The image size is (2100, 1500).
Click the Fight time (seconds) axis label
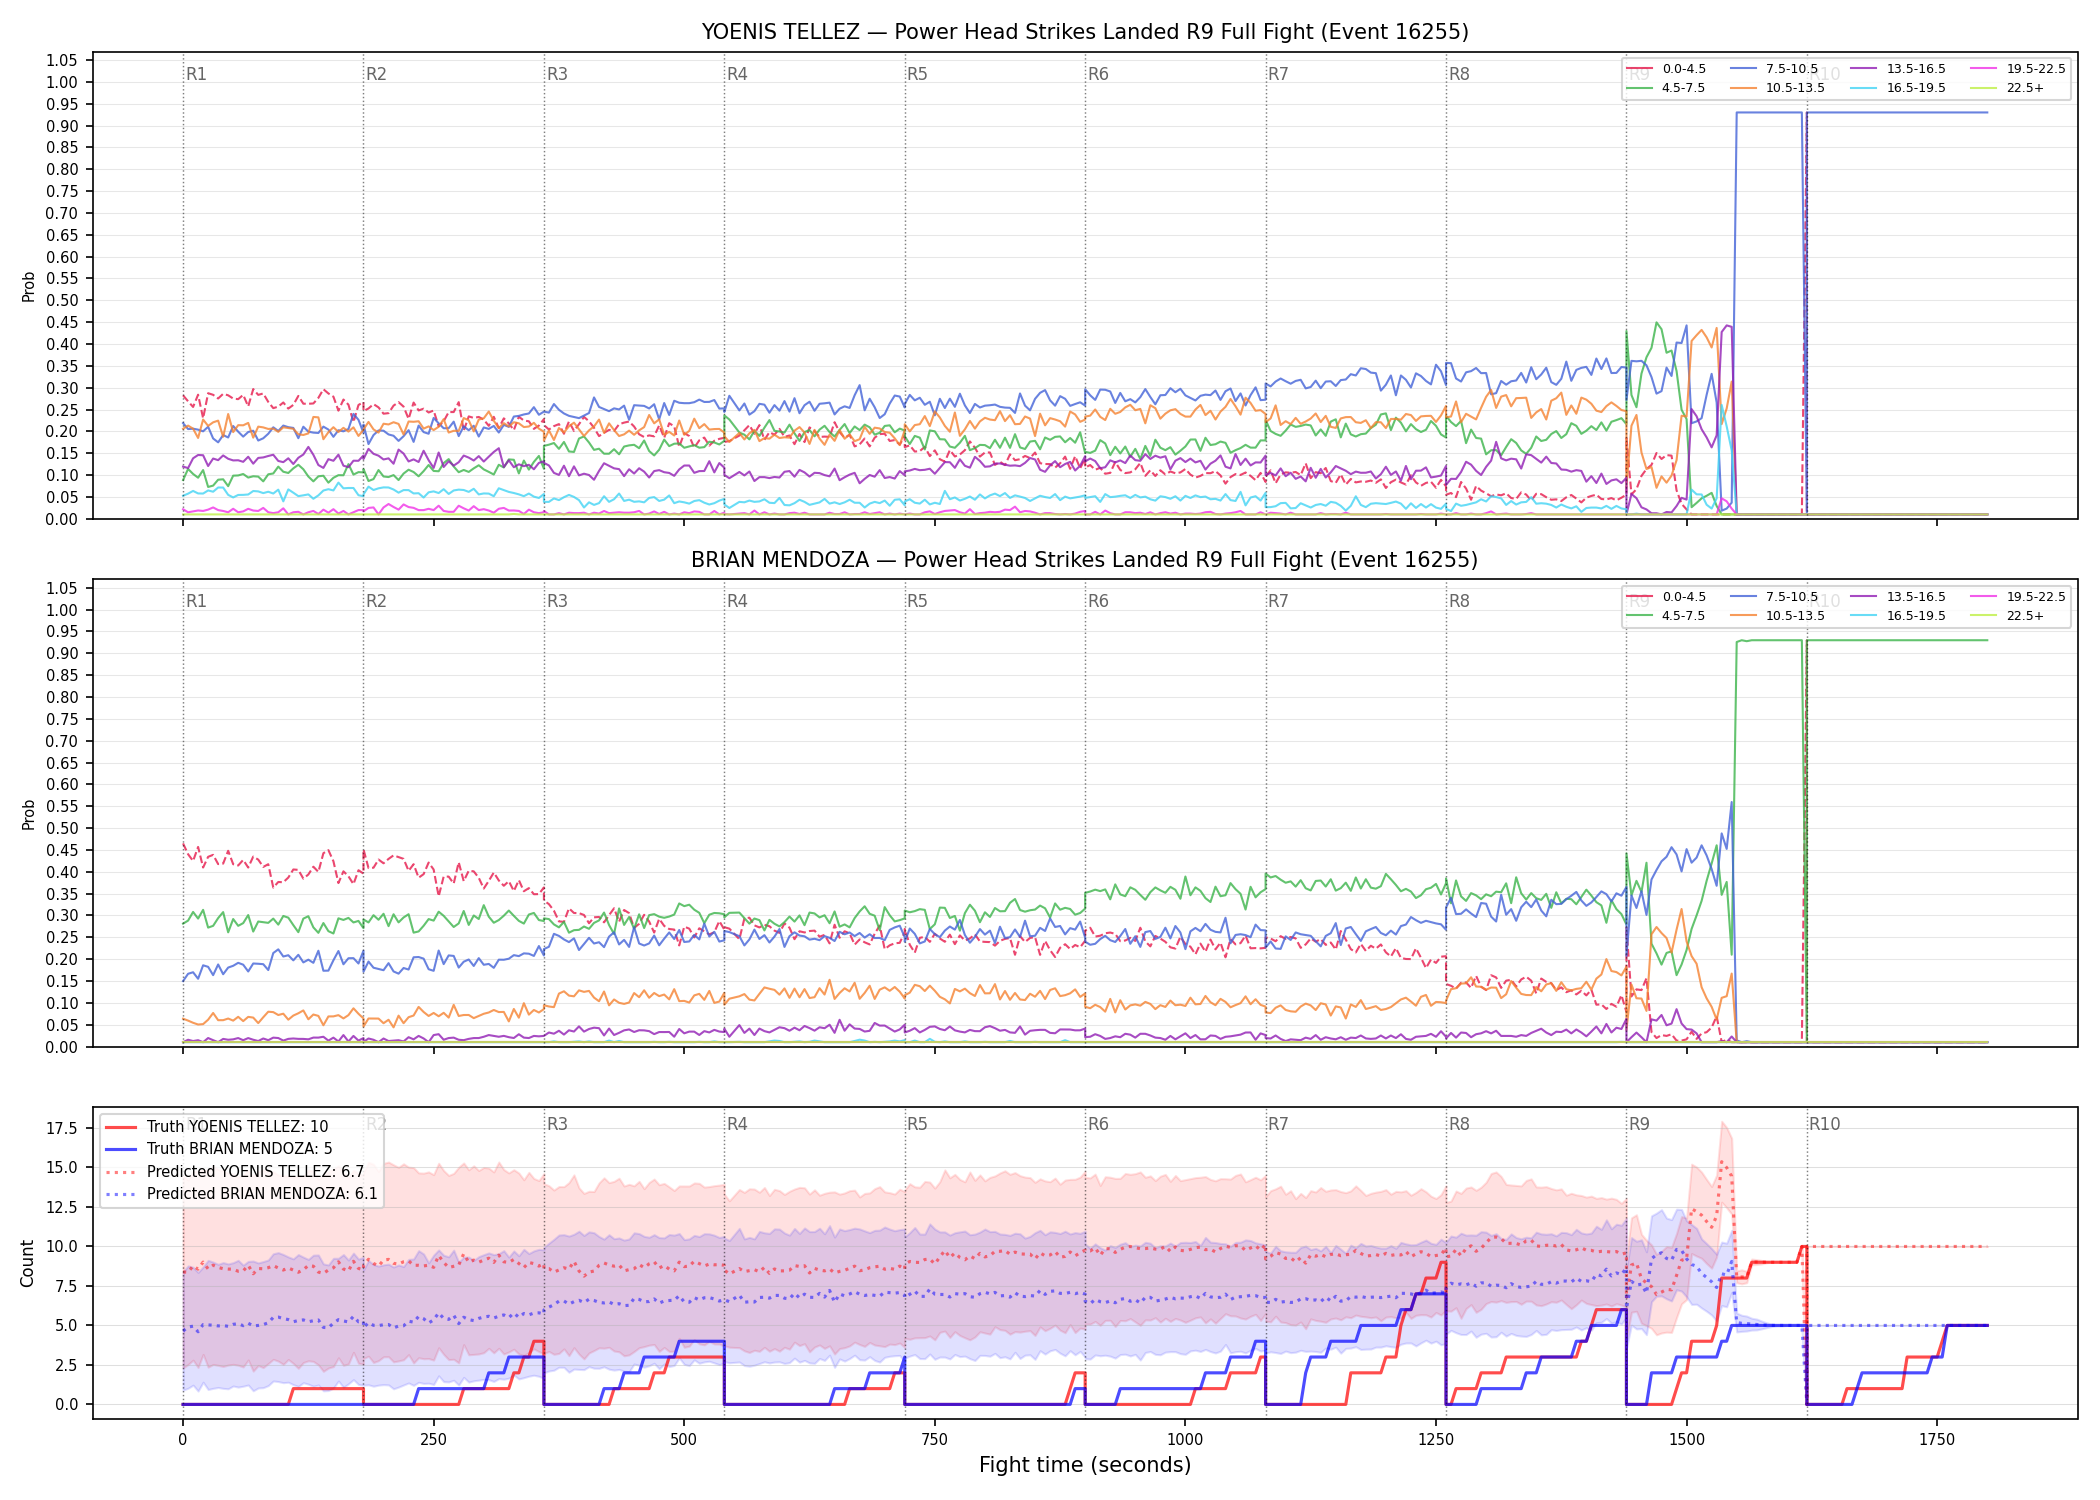[x=1085, y=1465]
